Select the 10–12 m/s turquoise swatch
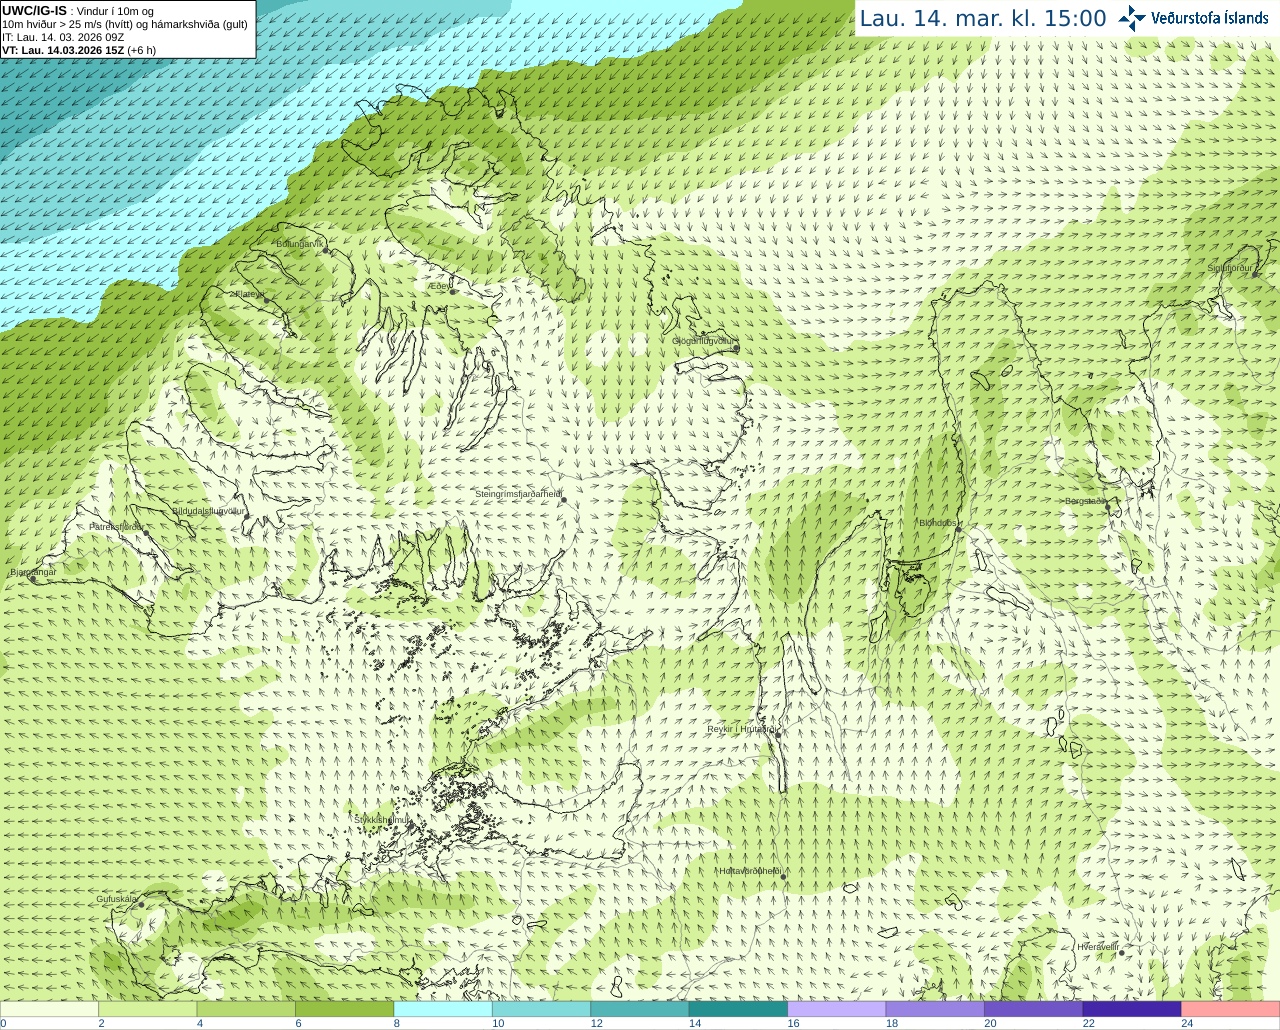Image resolution: width=1280 pixels, height=1030 pixels. pyautogui.click(x=541, y=1009)
